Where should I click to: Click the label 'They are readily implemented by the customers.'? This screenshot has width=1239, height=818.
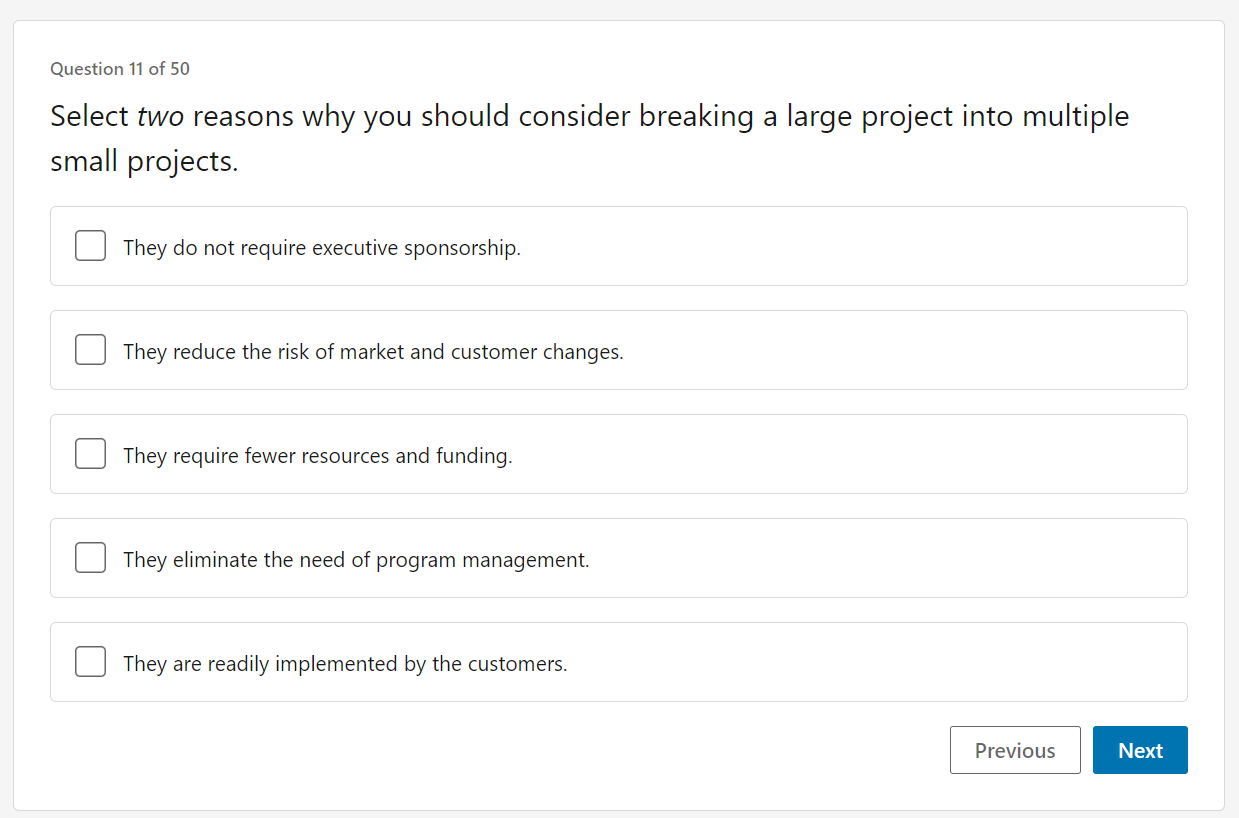(345, 664)
